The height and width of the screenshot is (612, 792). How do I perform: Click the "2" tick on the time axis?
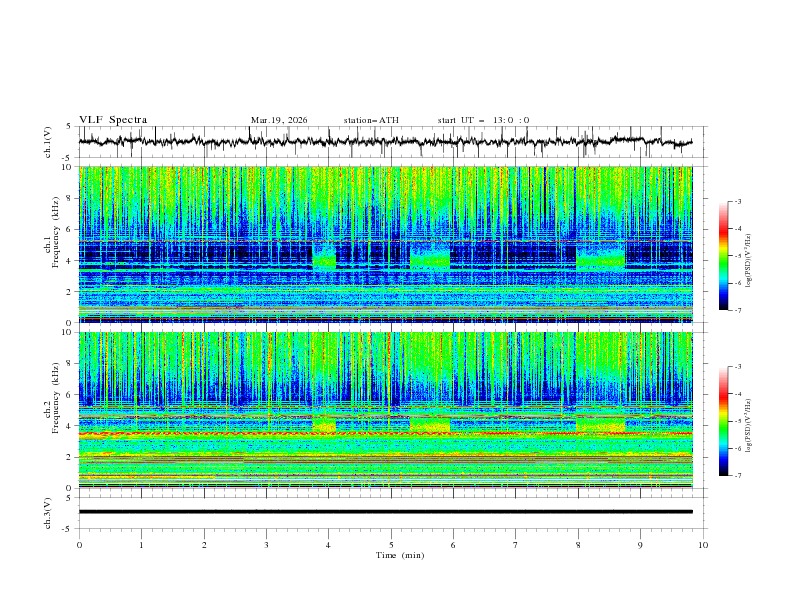pos(204,545)
